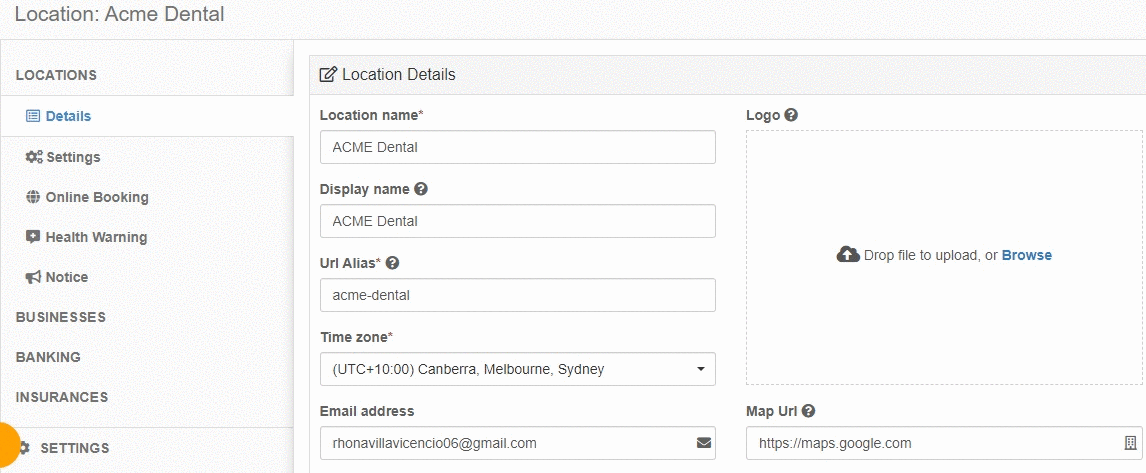Expand the INSURANCES sidebar section
Image resolution: width=1146 pixels, height=473 pixels.
coord(62,397)
